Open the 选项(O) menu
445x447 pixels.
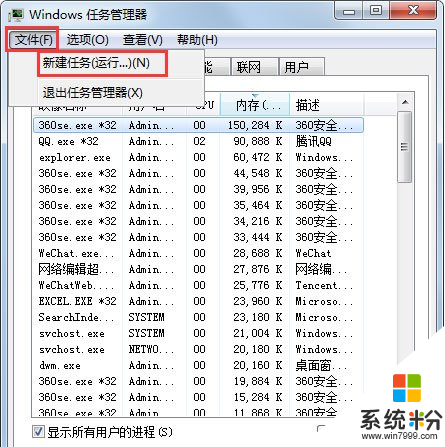coord(87,40)
